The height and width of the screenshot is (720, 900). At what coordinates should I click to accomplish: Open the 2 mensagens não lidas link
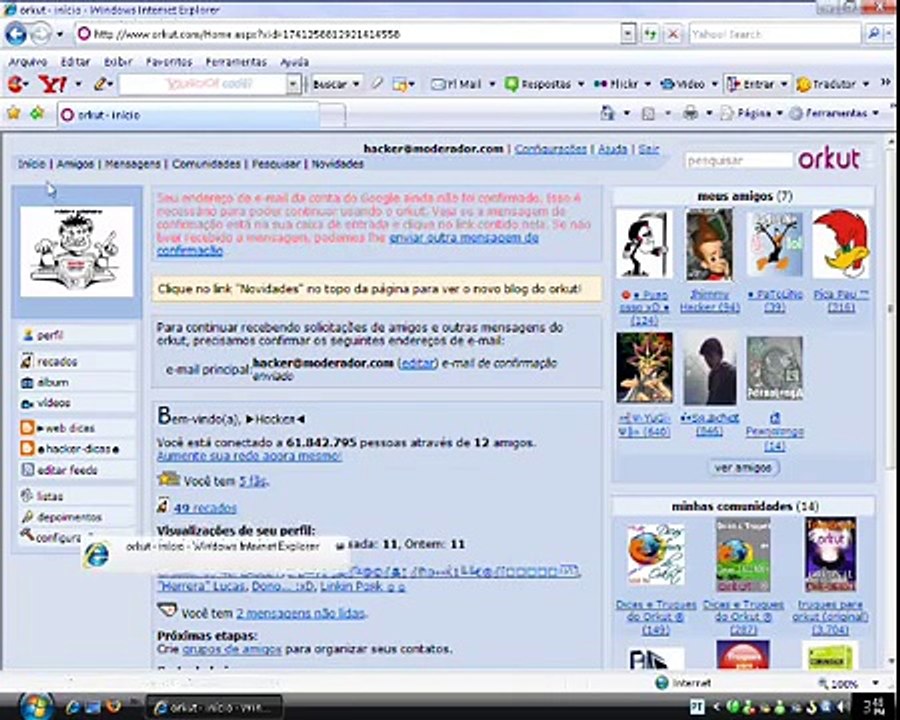coord(300,613)
